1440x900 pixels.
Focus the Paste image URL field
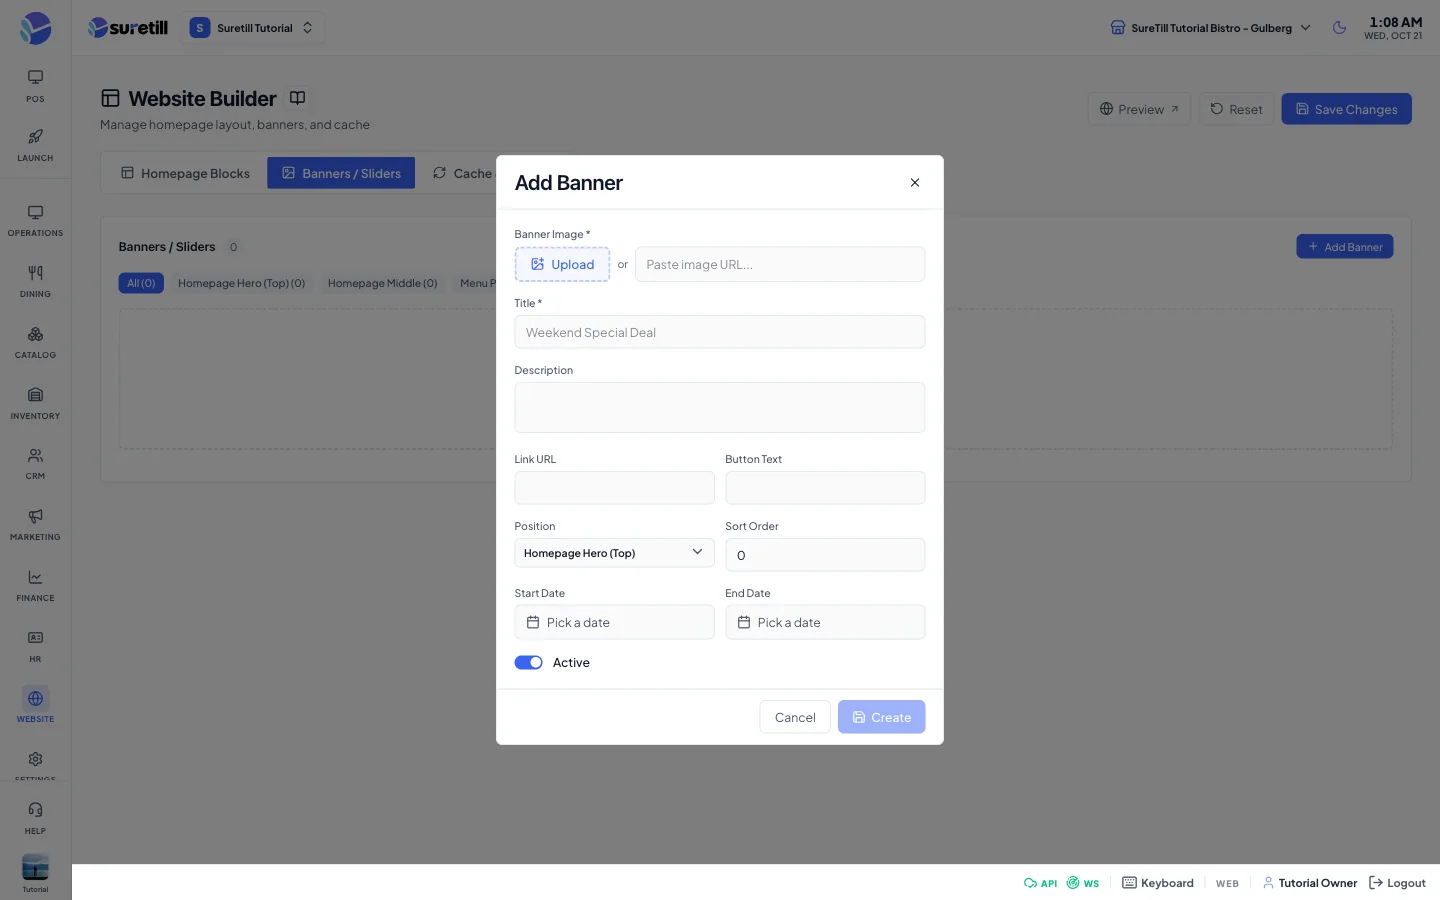pos(780,264)
